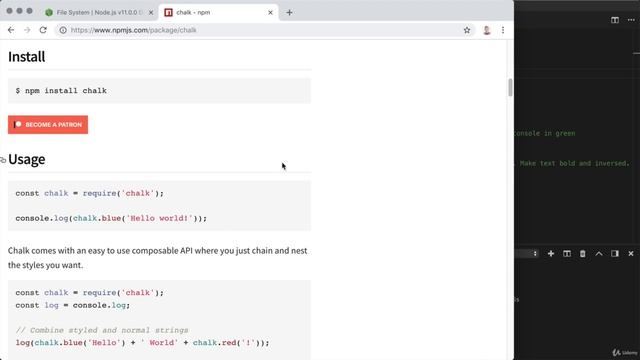Close the chalk - npm tab
640x360 pixels.
pyautogui.click(x=270, y=13)
